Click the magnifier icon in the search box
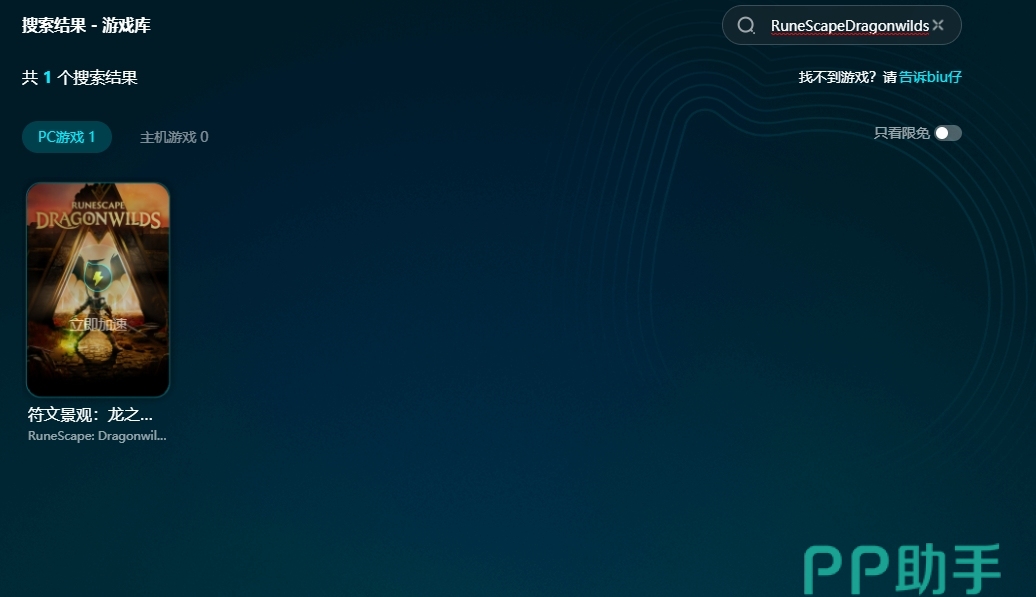Screen dimensions: 1036x597 coord(746,26)
